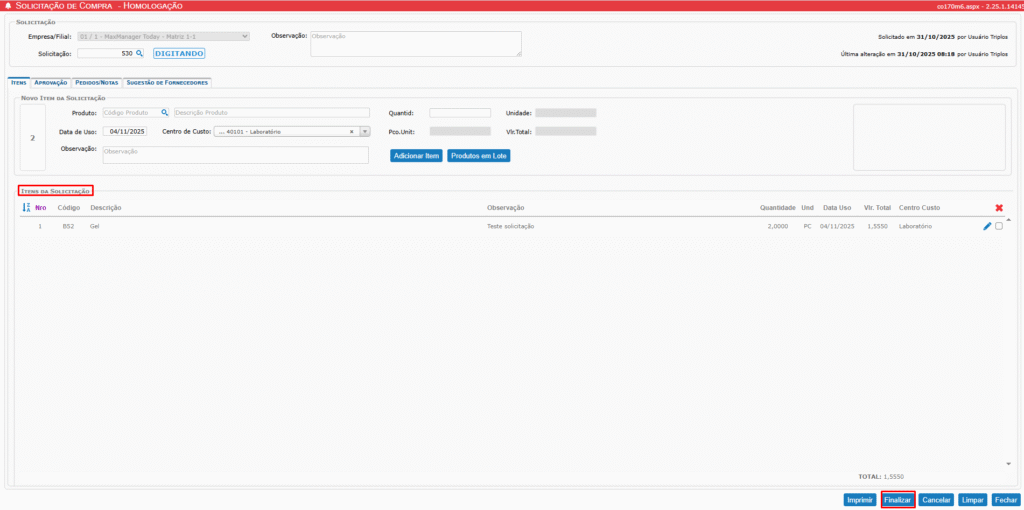Click the Produtos em Lote button
The height and width of the screenshot is (510, 1024).
click(x=479, y=156)
